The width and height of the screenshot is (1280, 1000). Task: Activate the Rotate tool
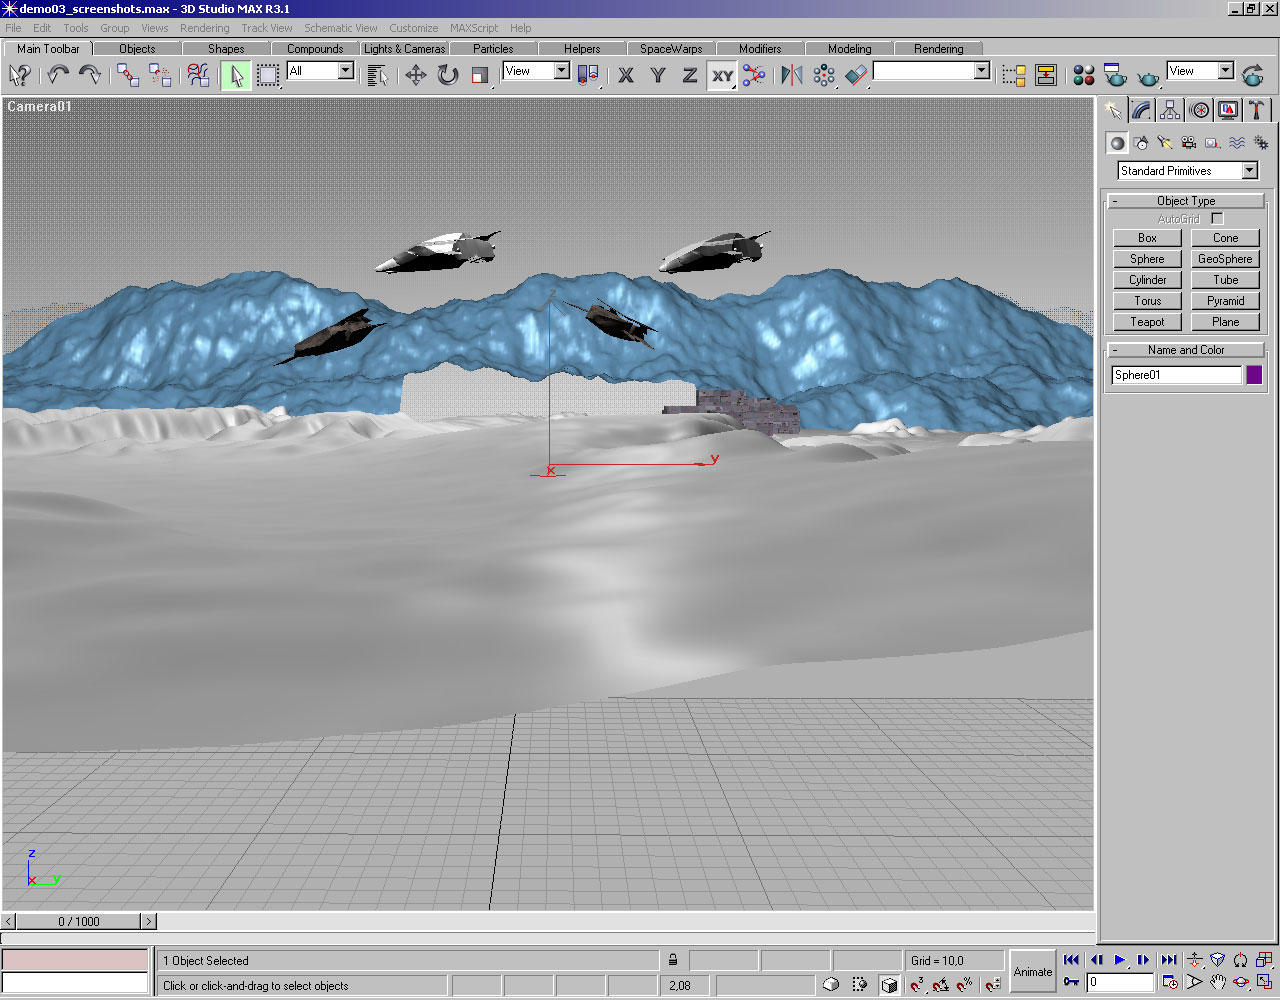[x=448, y=75]
